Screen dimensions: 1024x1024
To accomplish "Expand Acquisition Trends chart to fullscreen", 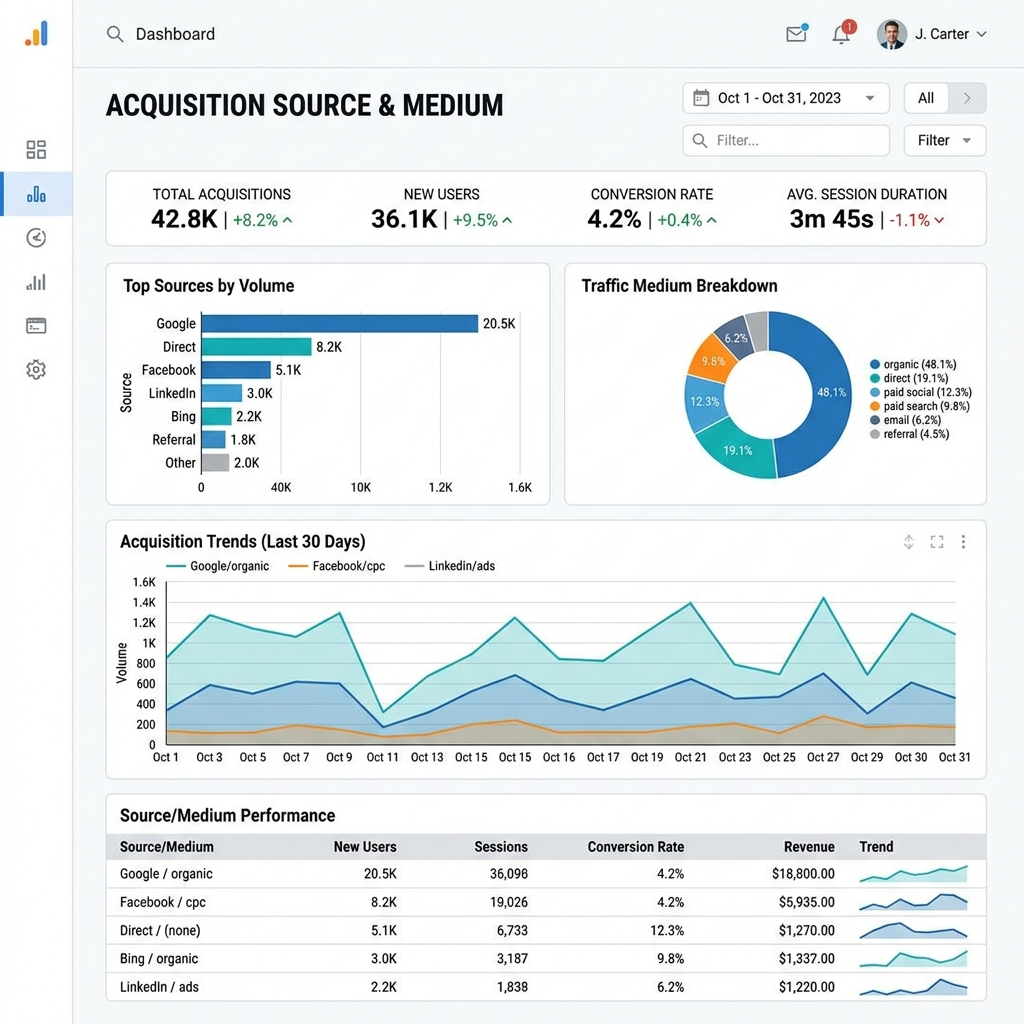I will pos(937,541).
